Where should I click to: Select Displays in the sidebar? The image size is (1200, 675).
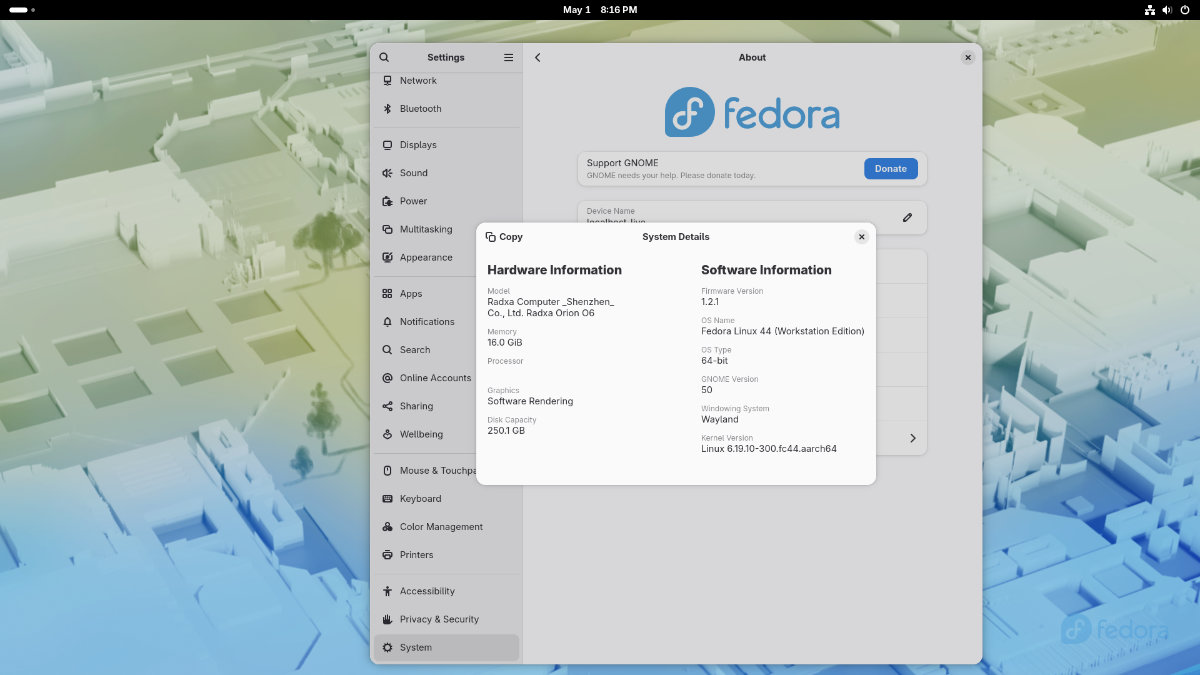tap(446, 145)
